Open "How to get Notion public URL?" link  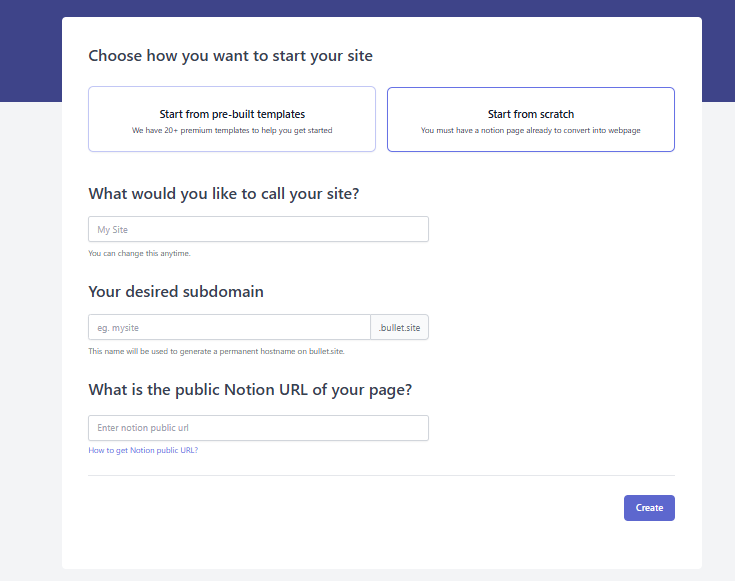pyautogui.click(x=143, y=451)
